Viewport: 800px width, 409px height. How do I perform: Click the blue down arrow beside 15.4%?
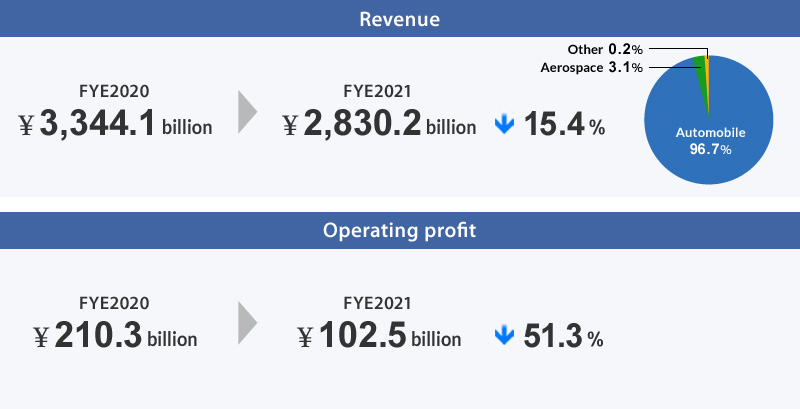pyautogui.click(x=505, y=124)
